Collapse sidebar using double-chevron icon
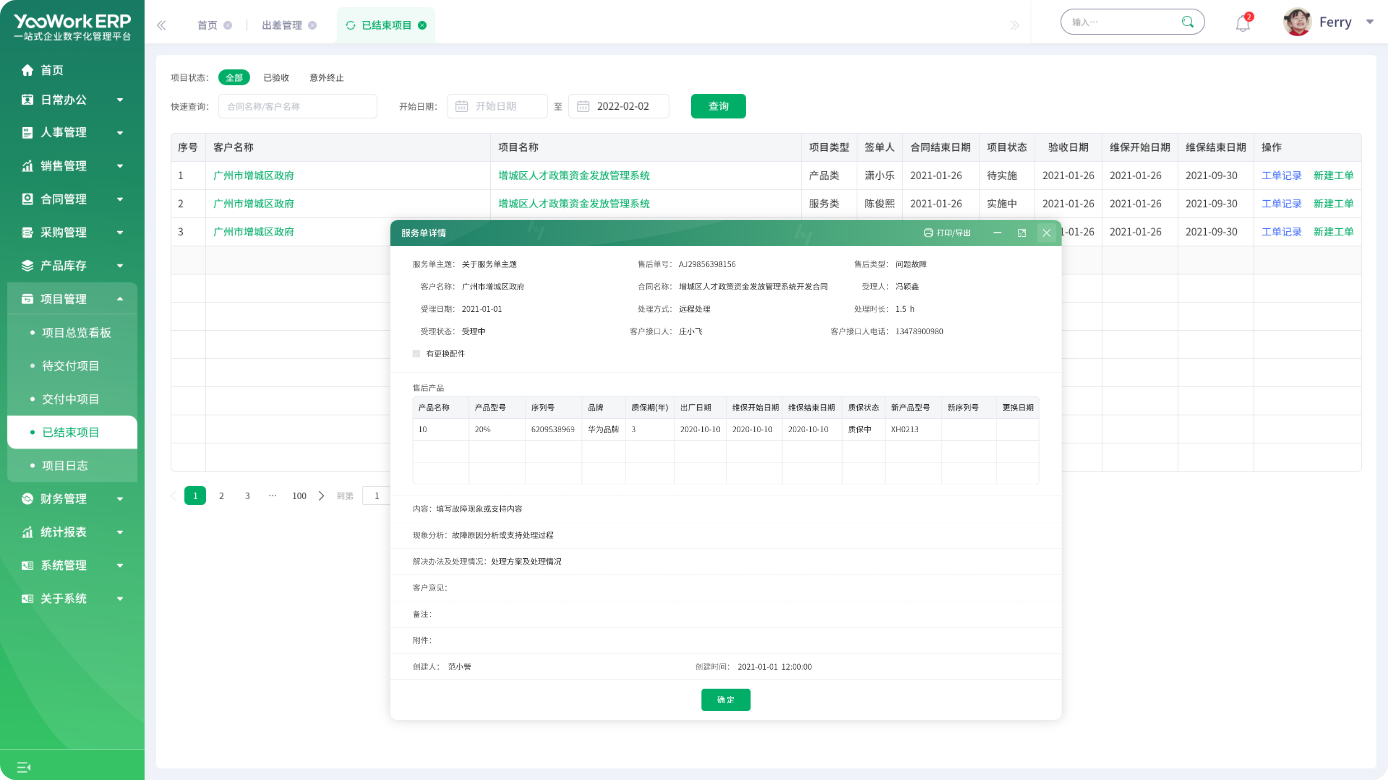 (161, 25)
